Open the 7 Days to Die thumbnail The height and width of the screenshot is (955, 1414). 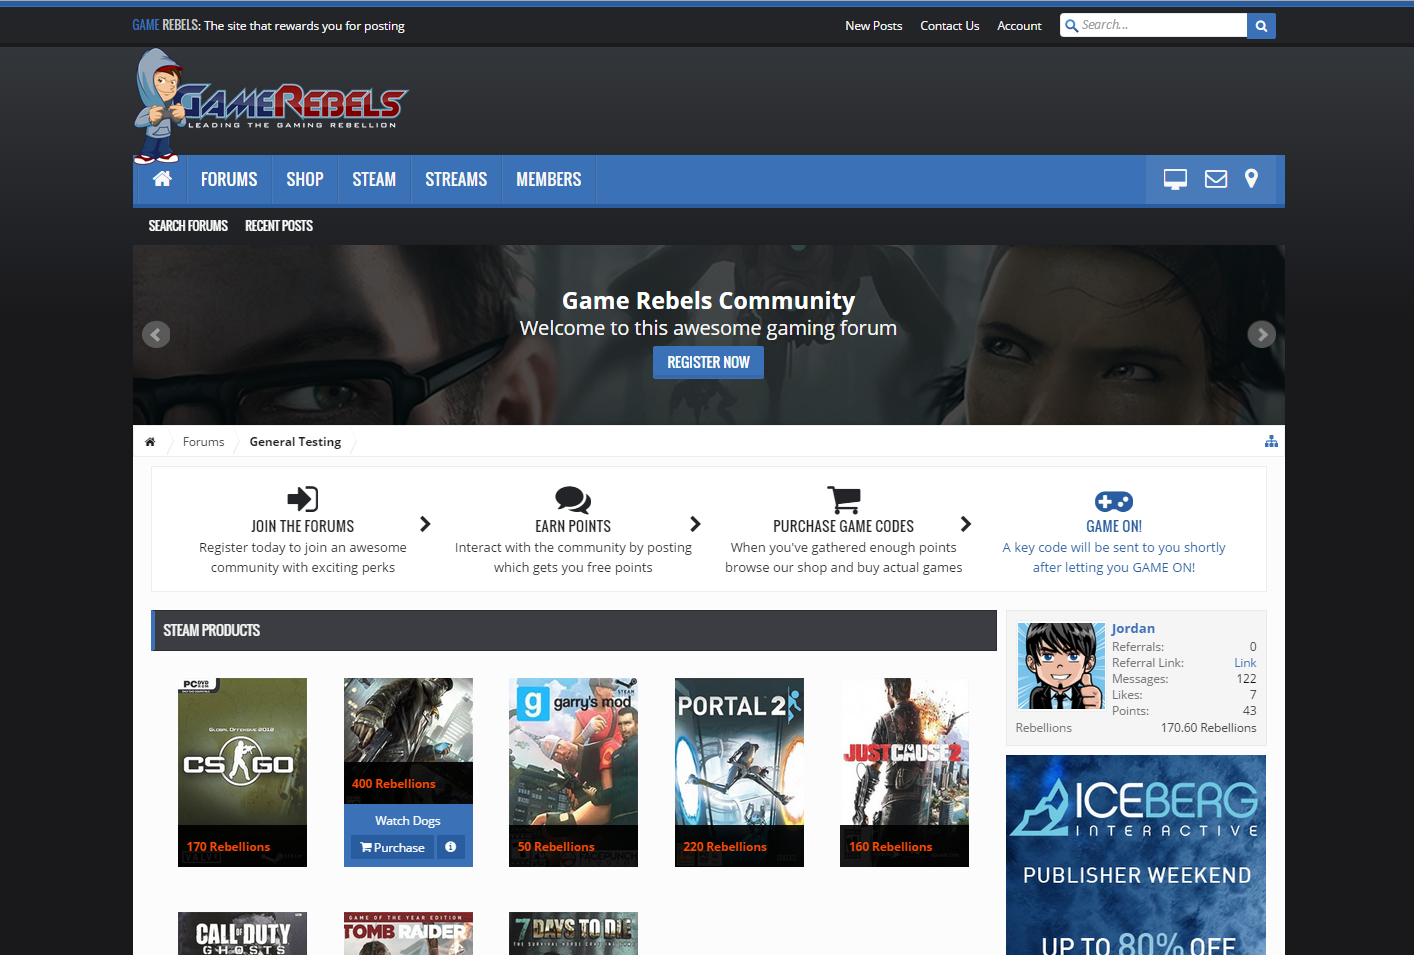(x=573, y=934)
